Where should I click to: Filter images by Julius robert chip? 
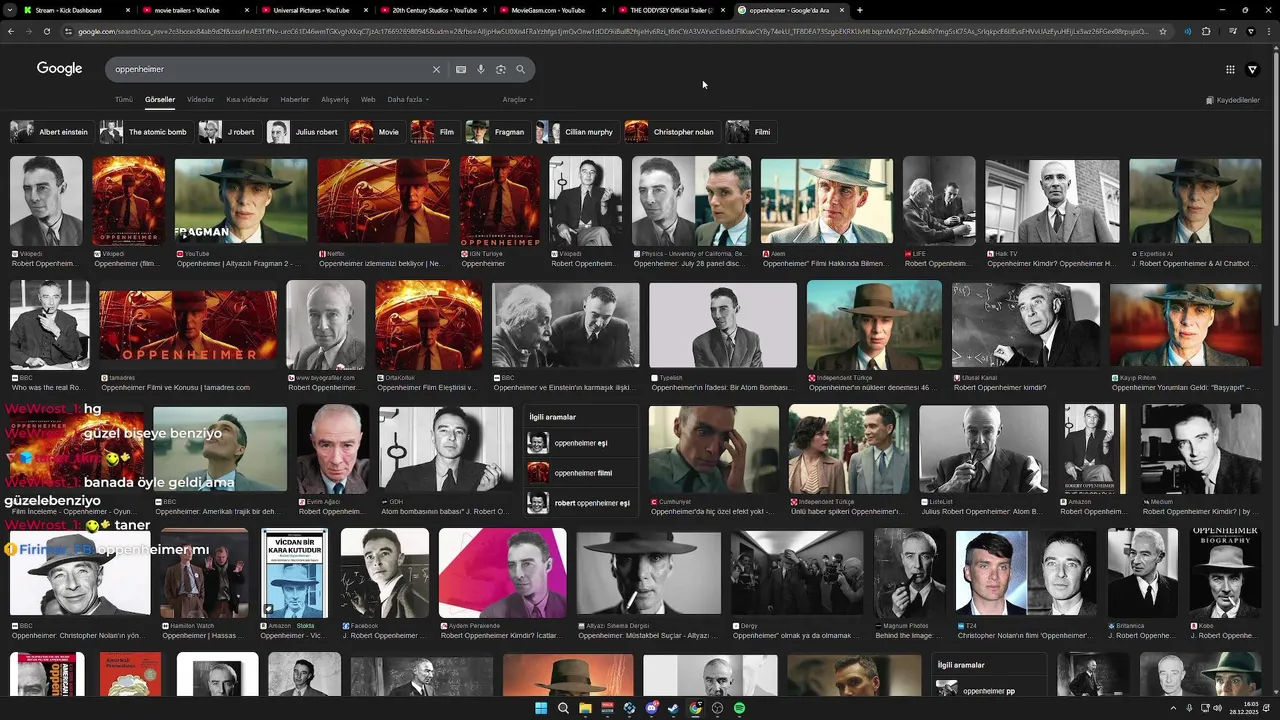(304, 132)
